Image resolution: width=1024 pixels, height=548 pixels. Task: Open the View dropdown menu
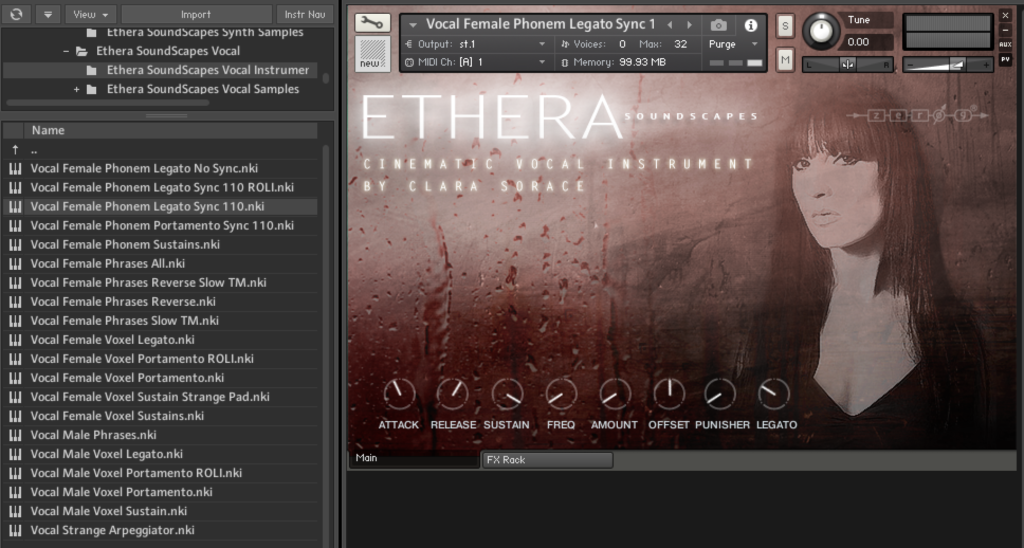click(90, 14)
